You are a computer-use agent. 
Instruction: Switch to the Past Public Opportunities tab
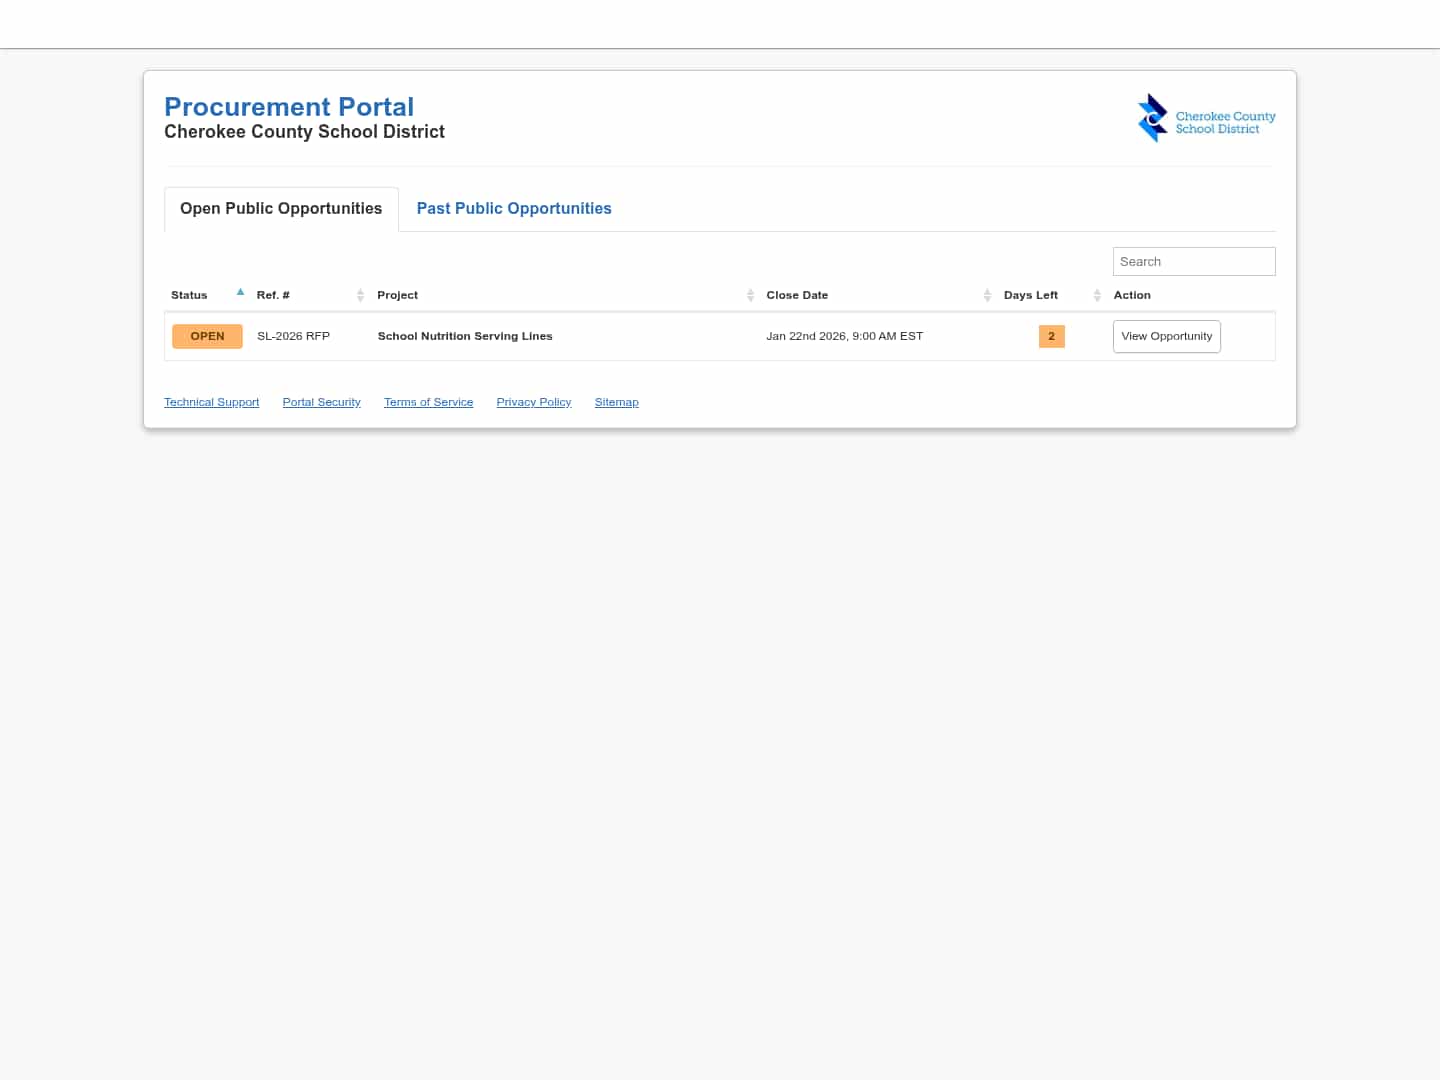(x=513, y=208)
